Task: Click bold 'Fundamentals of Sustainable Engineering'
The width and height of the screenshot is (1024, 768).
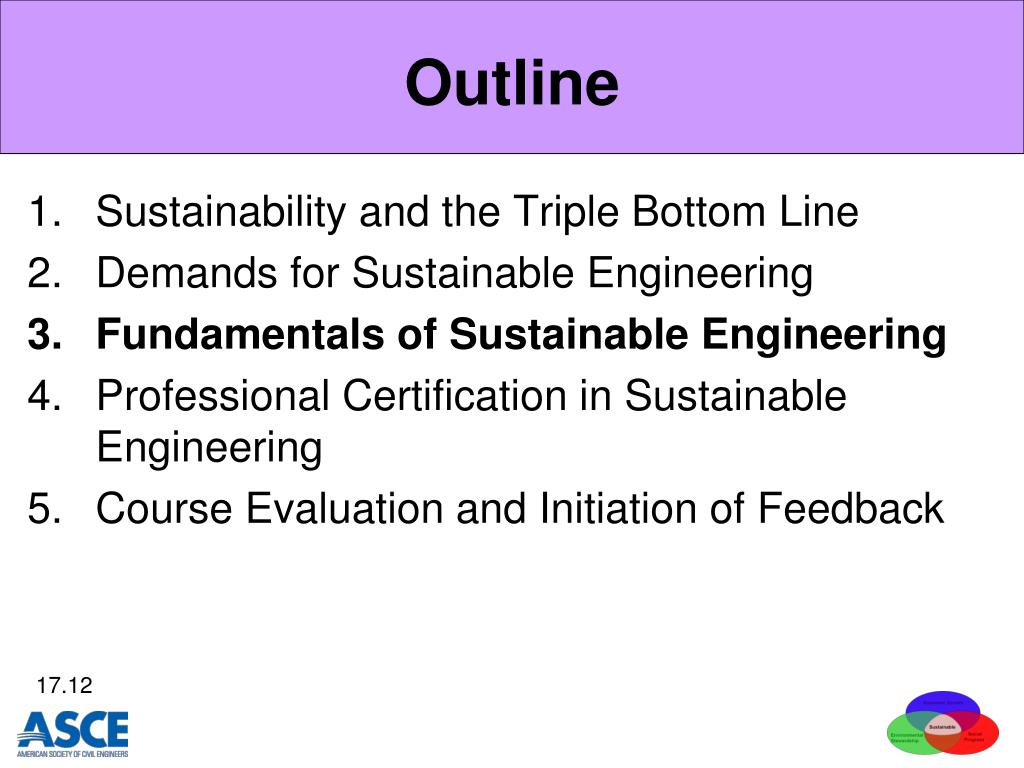Action: 521,334
